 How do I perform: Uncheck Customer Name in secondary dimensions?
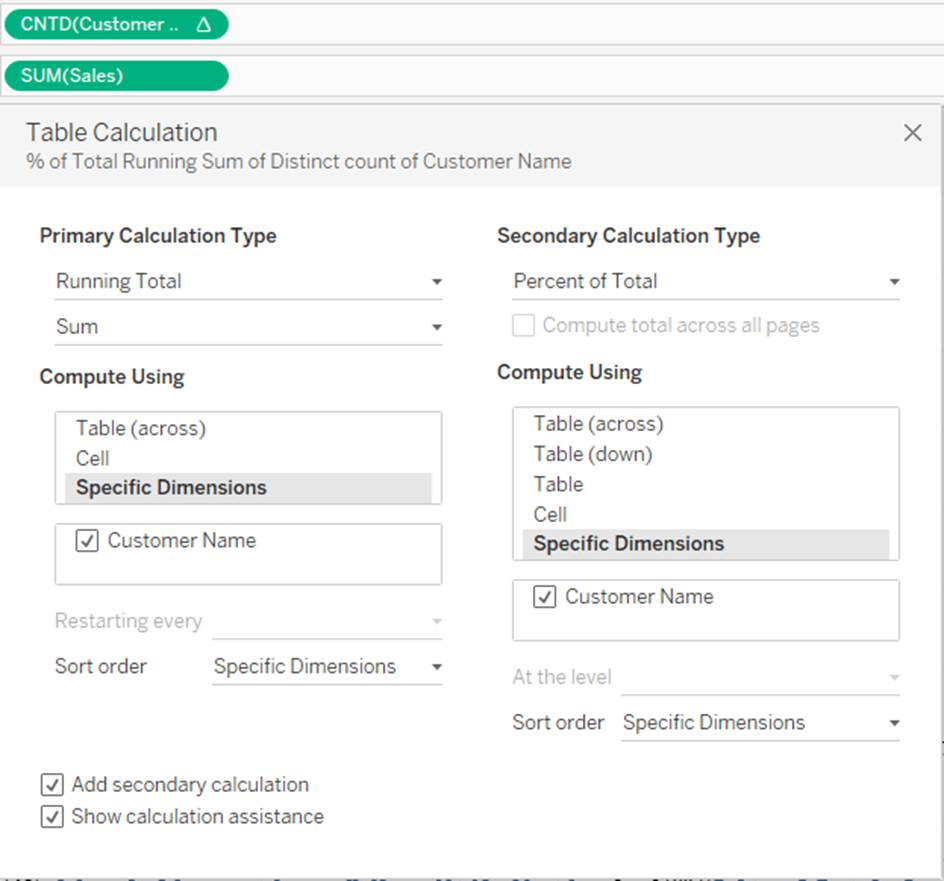545,597
